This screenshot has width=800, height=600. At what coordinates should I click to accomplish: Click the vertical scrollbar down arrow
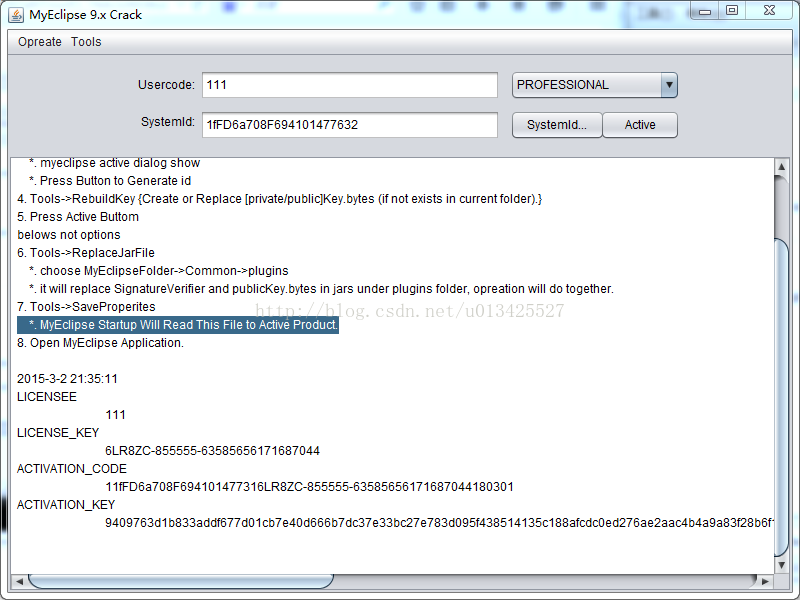click(x=781, y=565)
